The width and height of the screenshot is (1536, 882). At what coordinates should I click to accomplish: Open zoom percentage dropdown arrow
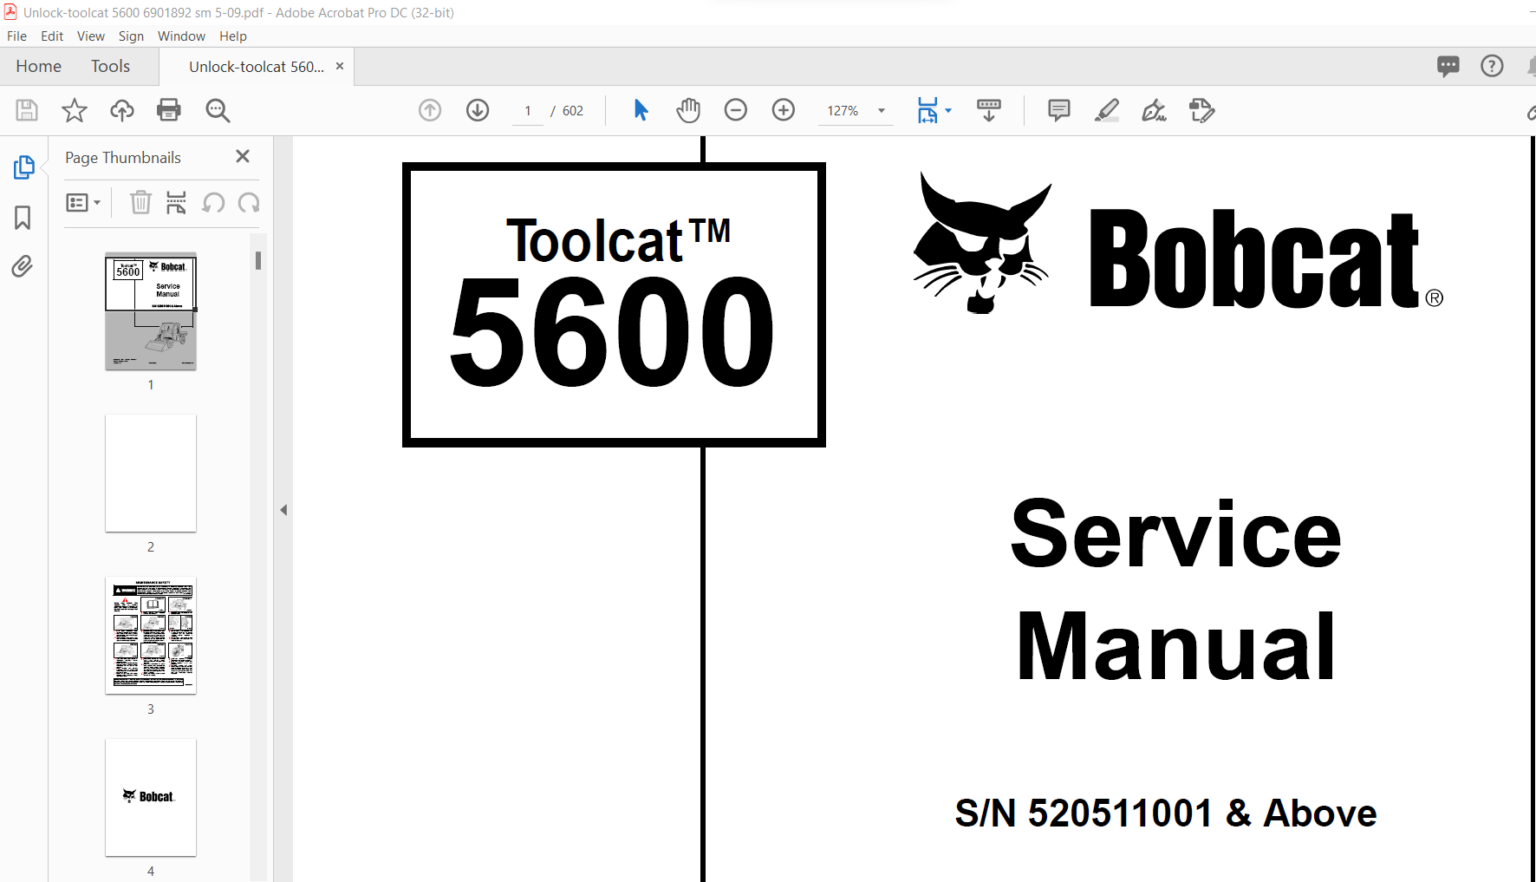click(x=882, y=111)
